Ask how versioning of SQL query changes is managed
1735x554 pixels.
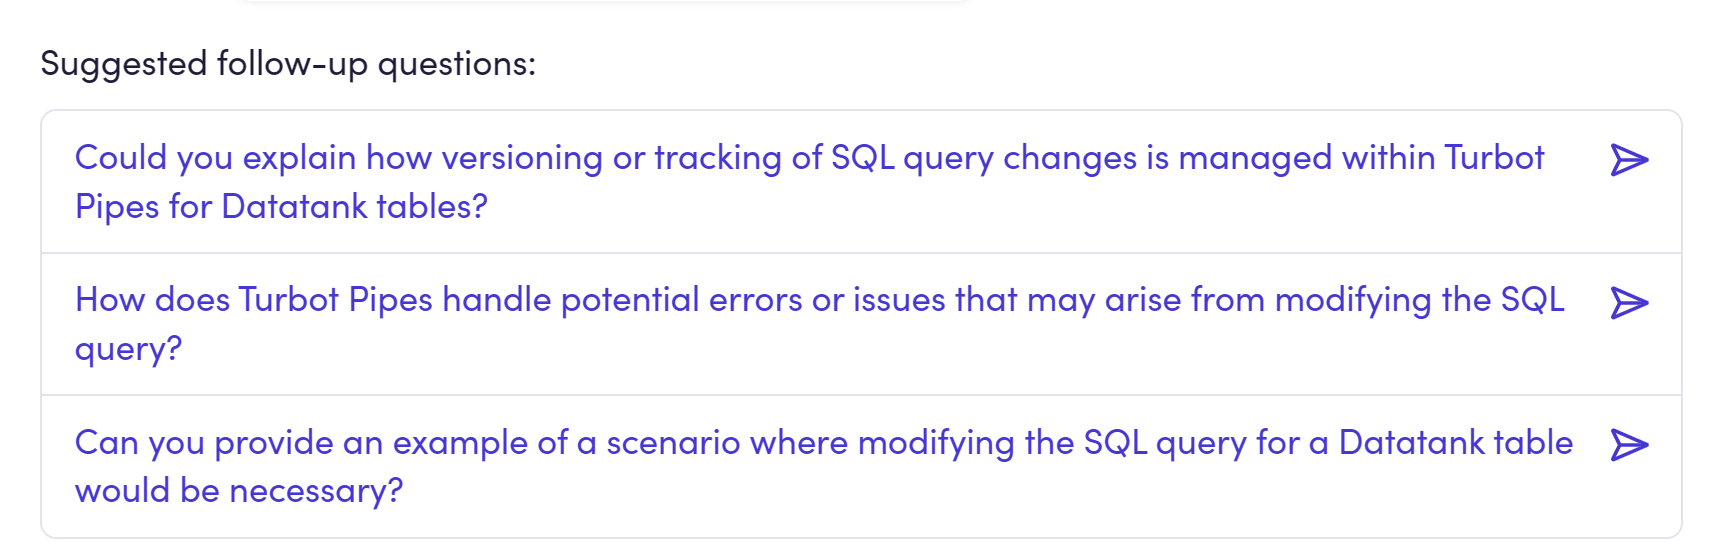tap(861, 182)
